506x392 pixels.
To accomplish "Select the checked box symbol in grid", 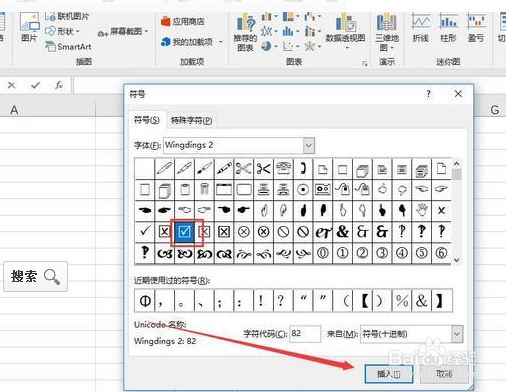I will pos(184,231).
